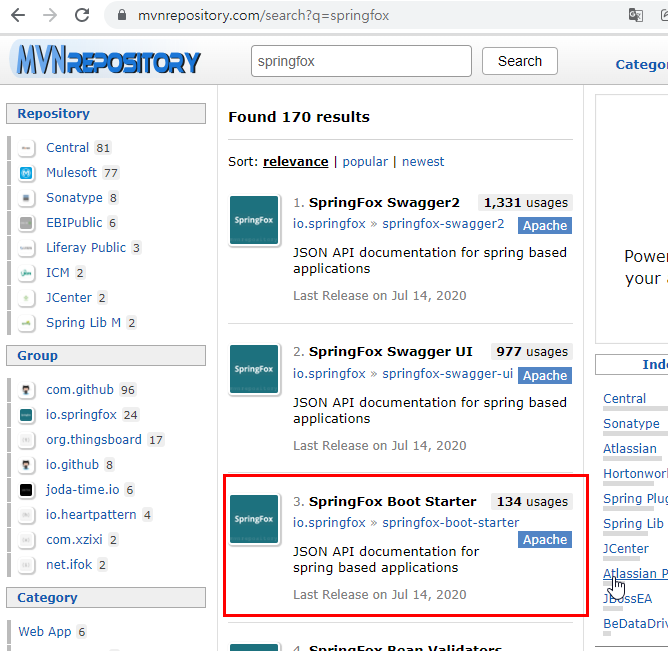Filter by Web App category link
Viewport: 668px width, 651px height.
click(x=45, y=632)
